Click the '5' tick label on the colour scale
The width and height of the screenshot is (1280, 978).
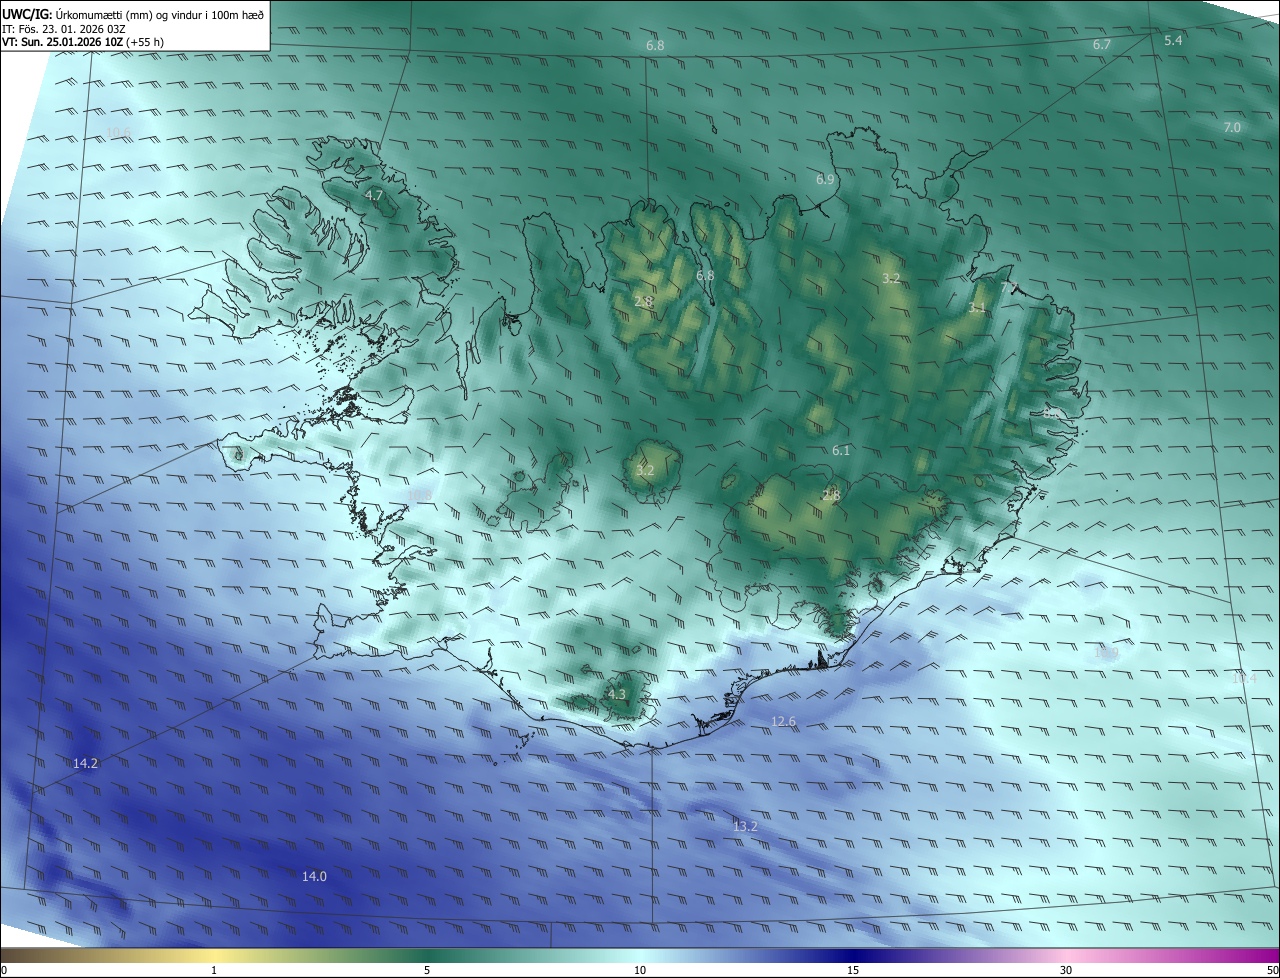click(427, 970)
